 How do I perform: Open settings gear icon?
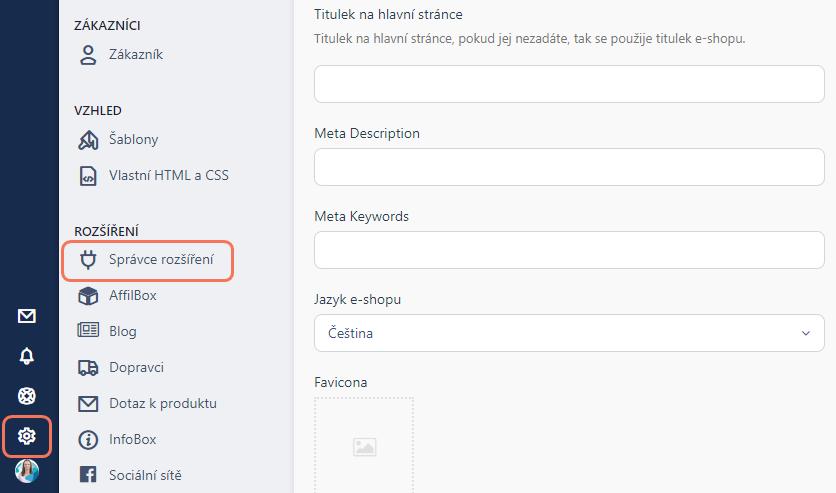27,436
